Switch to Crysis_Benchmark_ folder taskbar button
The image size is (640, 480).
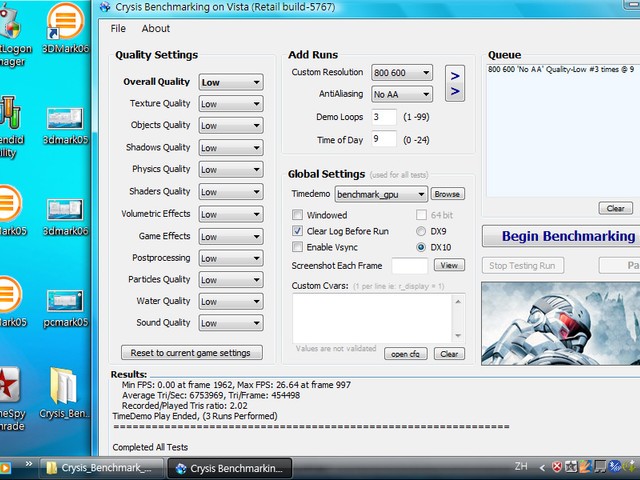tap(102, 468)
